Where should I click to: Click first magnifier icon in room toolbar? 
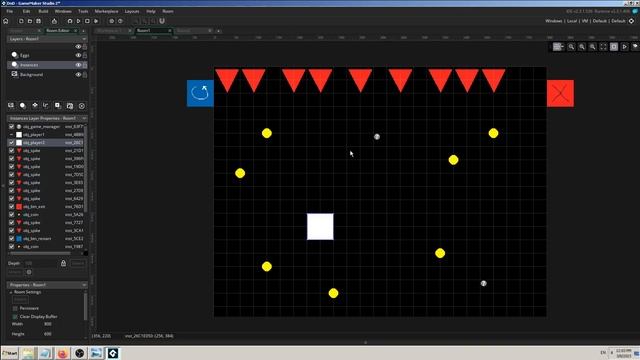point(571,47)
